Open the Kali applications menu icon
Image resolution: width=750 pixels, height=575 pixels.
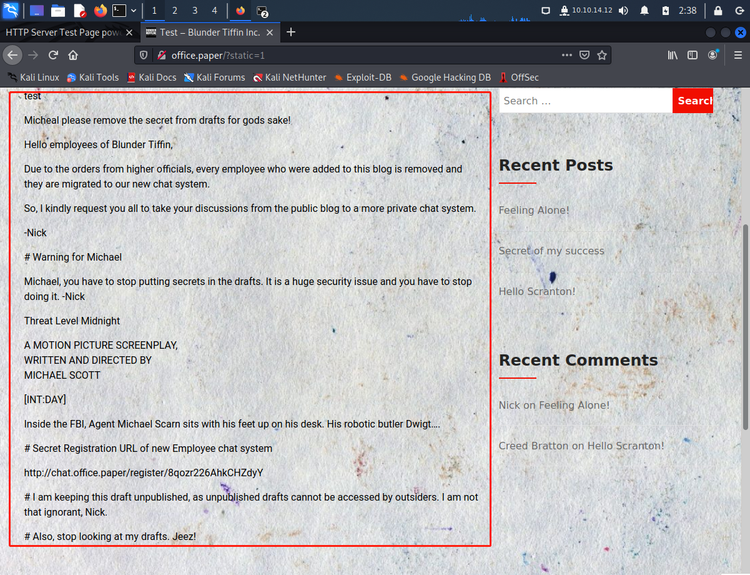click(10, 10)
